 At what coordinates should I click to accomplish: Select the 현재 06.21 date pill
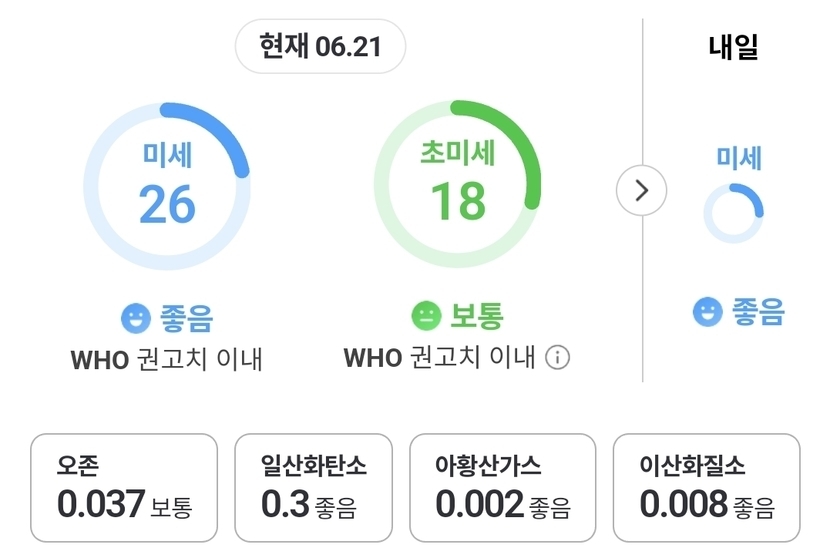pos(320,46)
